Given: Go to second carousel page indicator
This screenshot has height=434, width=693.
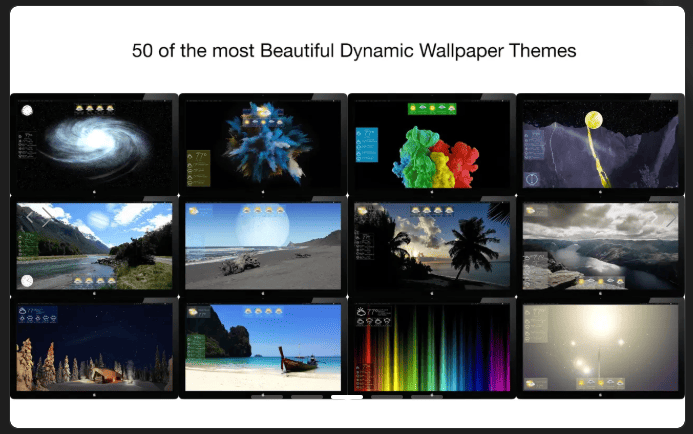Looking at the screenshot, I should pos(307,397).
